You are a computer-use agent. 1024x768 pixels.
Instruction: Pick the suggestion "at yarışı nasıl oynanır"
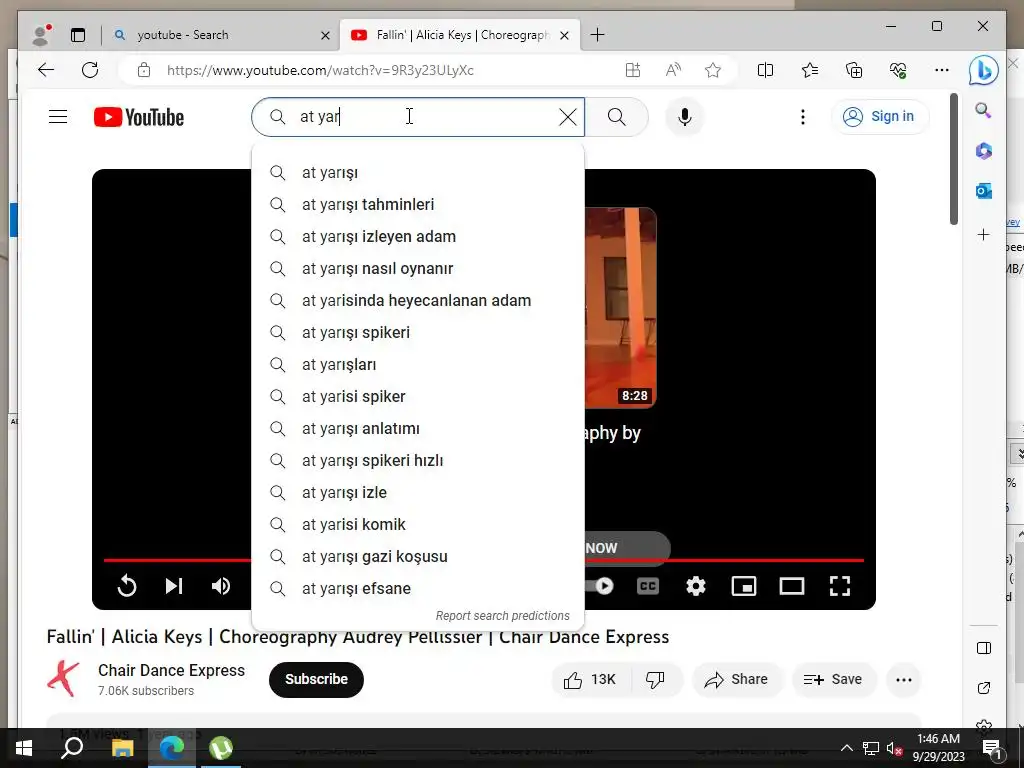tap(418, 268)
